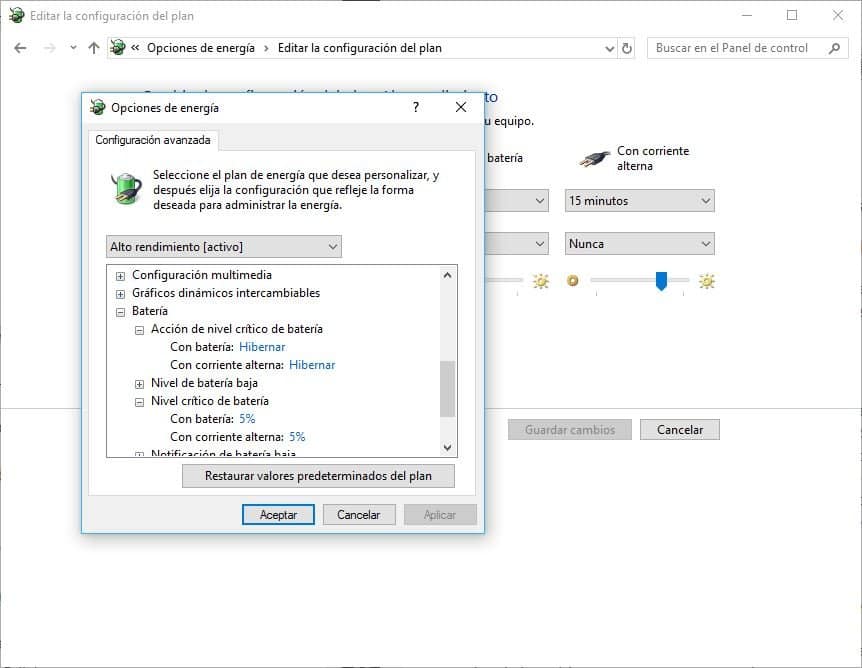Open the Nunca dropdown menu
The width and height of the screenshot is (862, 668).
[x=638, y=243]
